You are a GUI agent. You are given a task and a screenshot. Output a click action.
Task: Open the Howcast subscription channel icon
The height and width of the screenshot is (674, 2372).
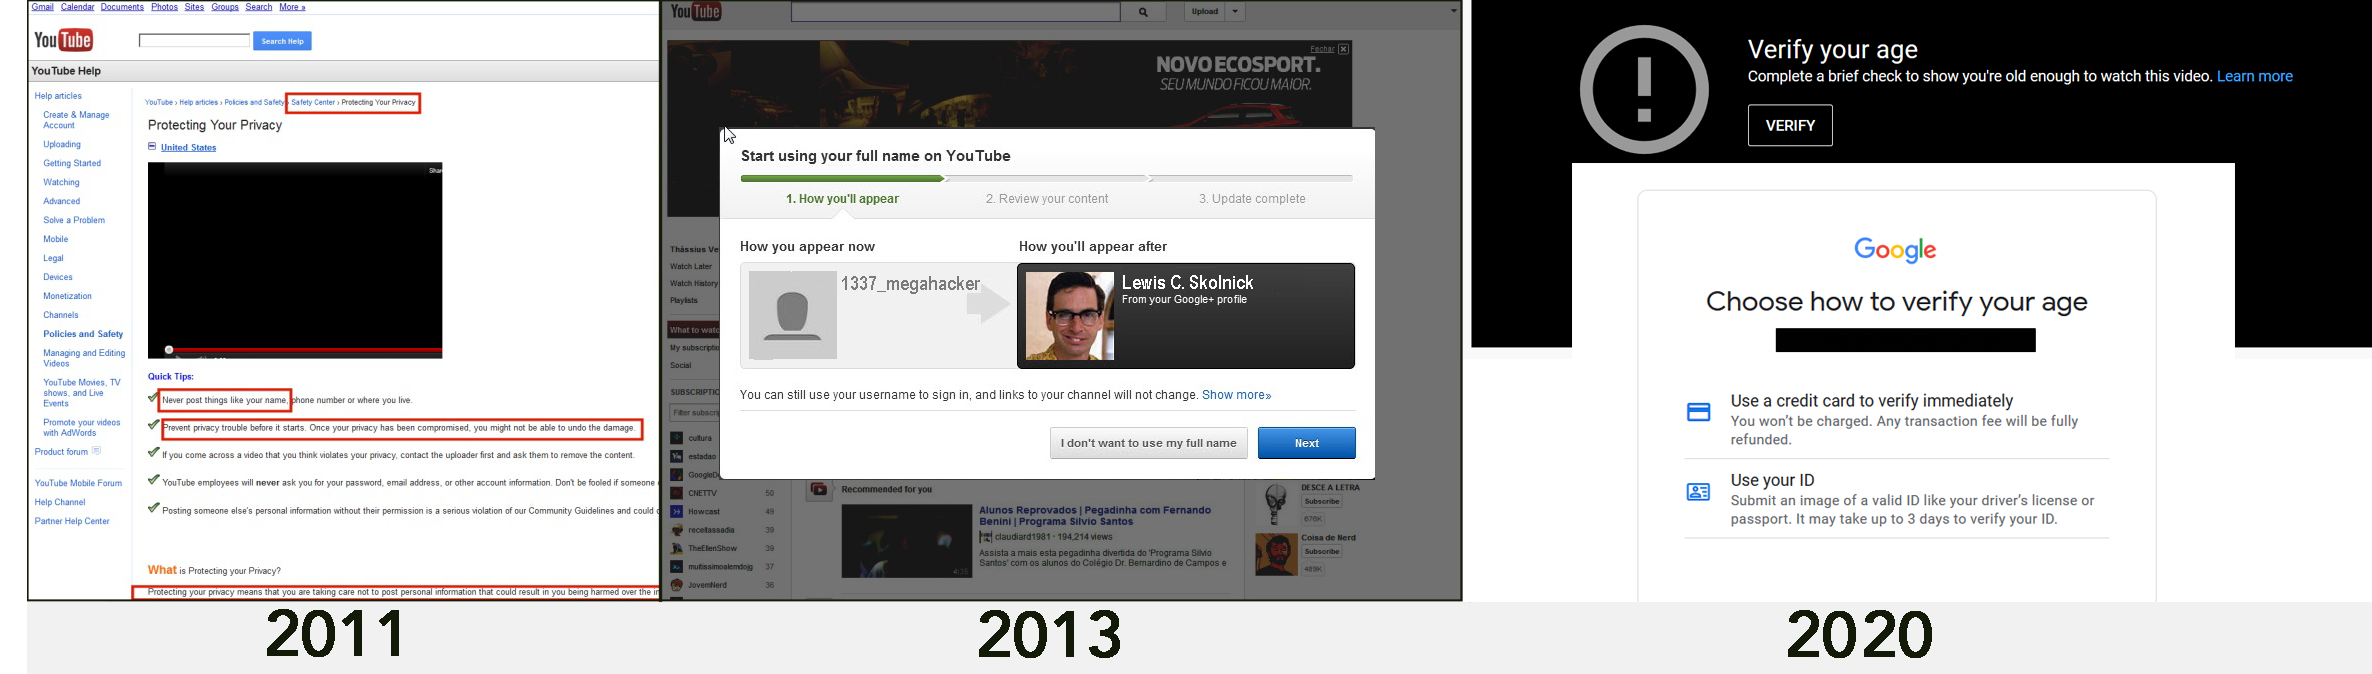(x=677, y=512)
